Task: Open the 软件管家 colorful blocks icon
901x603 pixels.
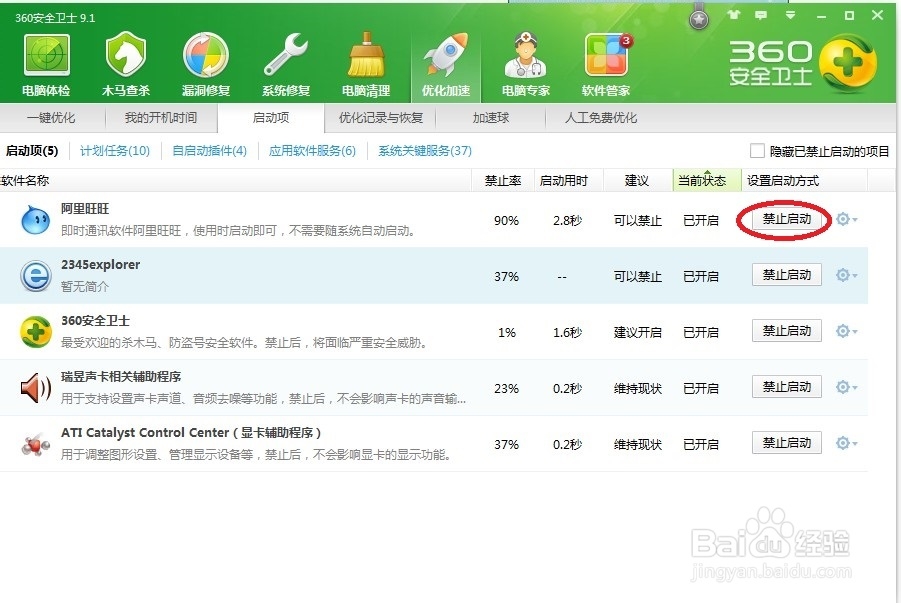Action: coord(606,55)
